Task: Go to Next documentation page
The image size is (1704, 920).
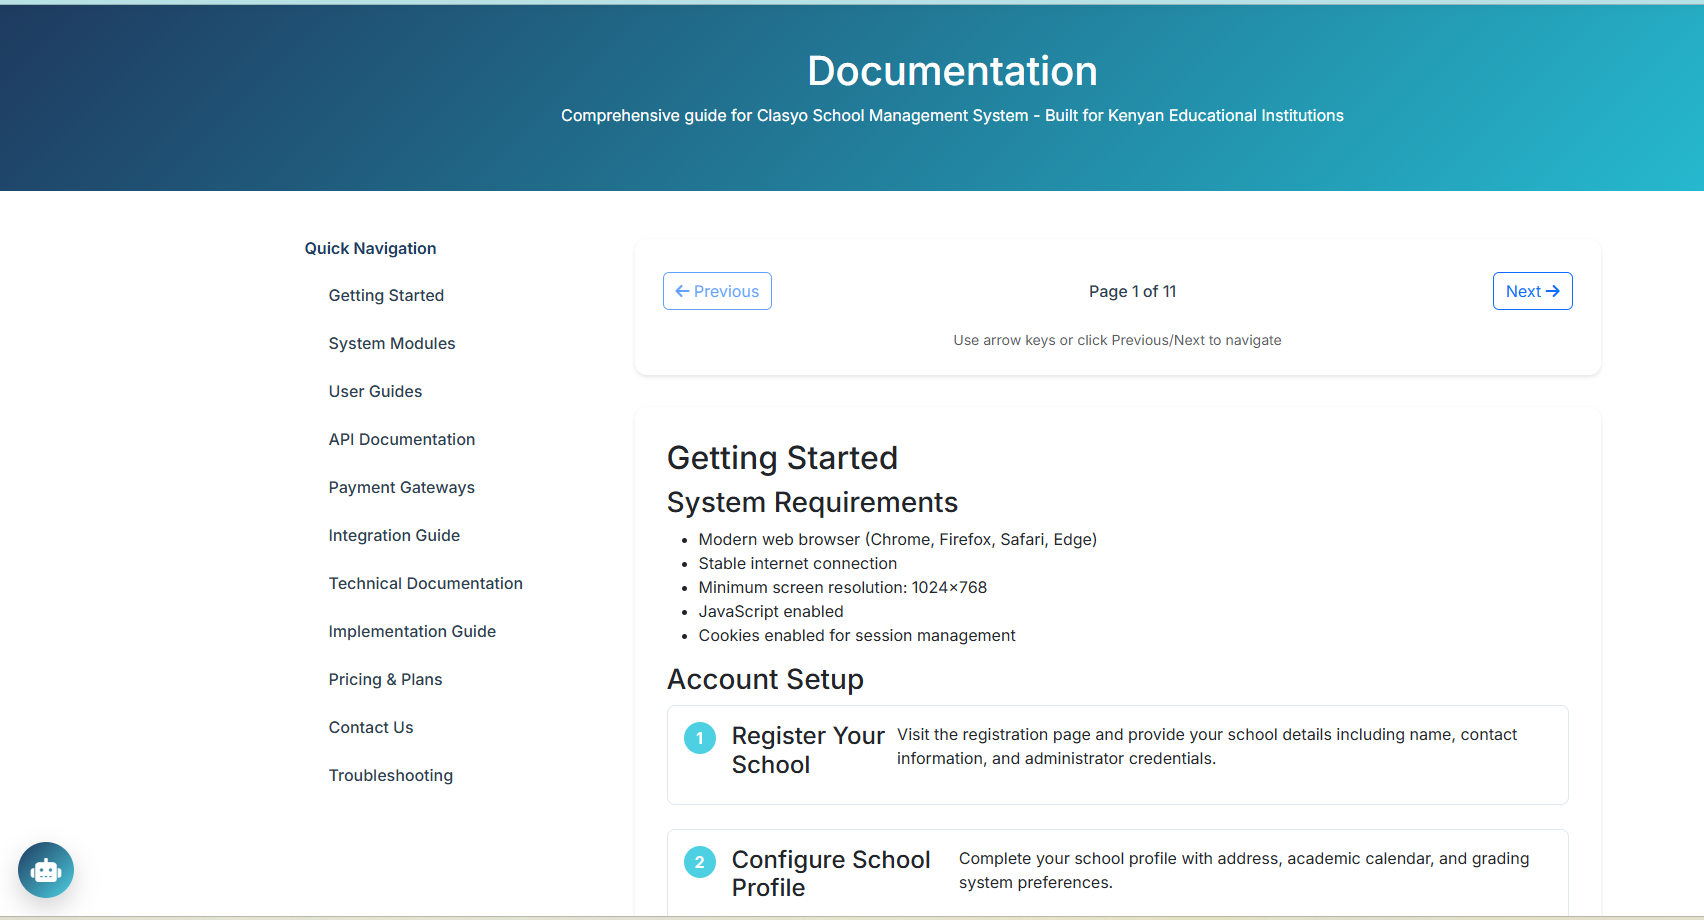Action: [1532, 291]
